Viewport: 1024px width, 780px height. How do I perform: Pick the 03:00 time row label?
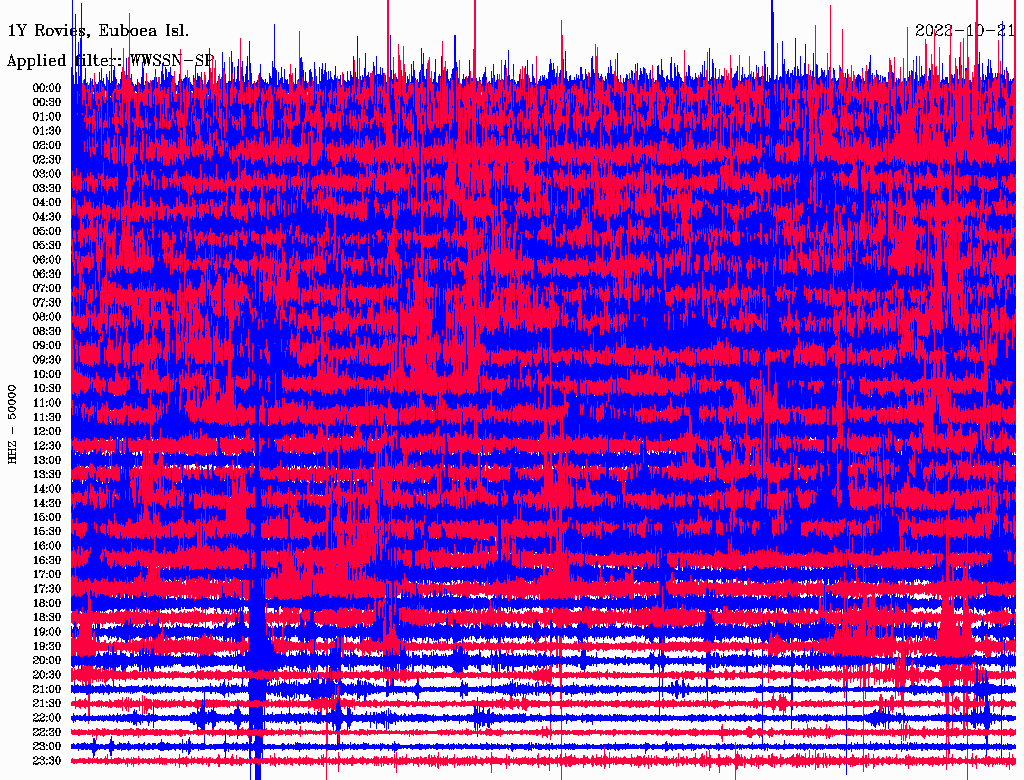(47, 174)
